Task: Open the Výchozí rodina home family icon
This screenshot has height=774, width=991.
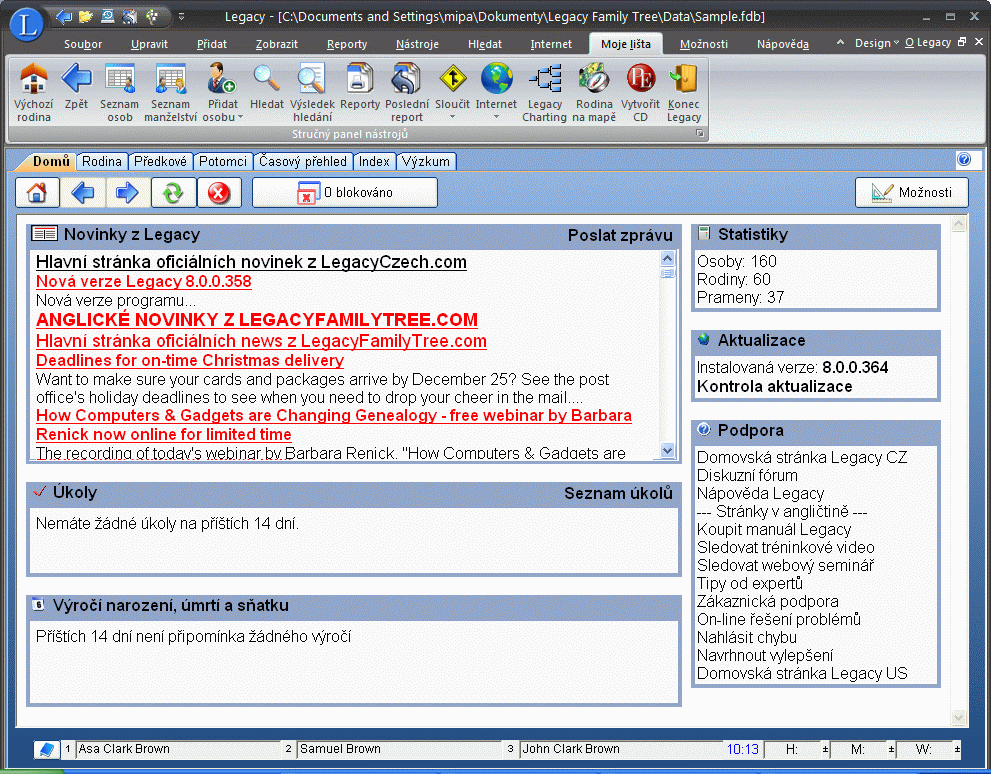Action: click(33, 92)
